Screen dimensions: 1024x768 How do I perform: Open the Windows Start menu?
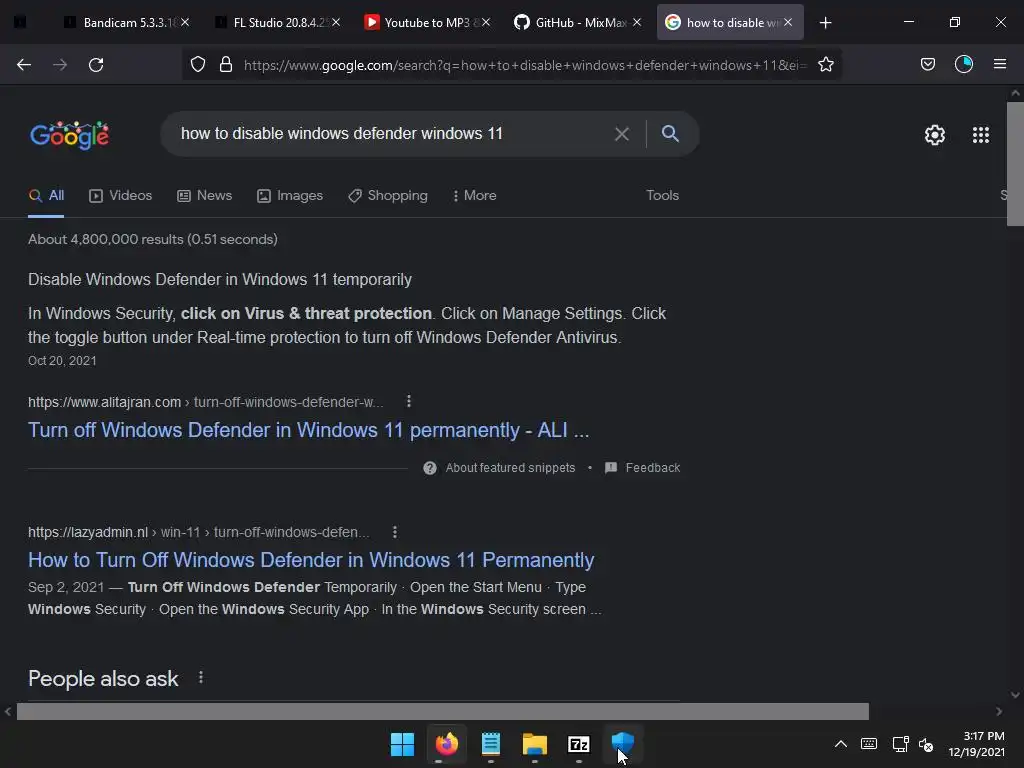pyautogui.click(x=402, y=744)
